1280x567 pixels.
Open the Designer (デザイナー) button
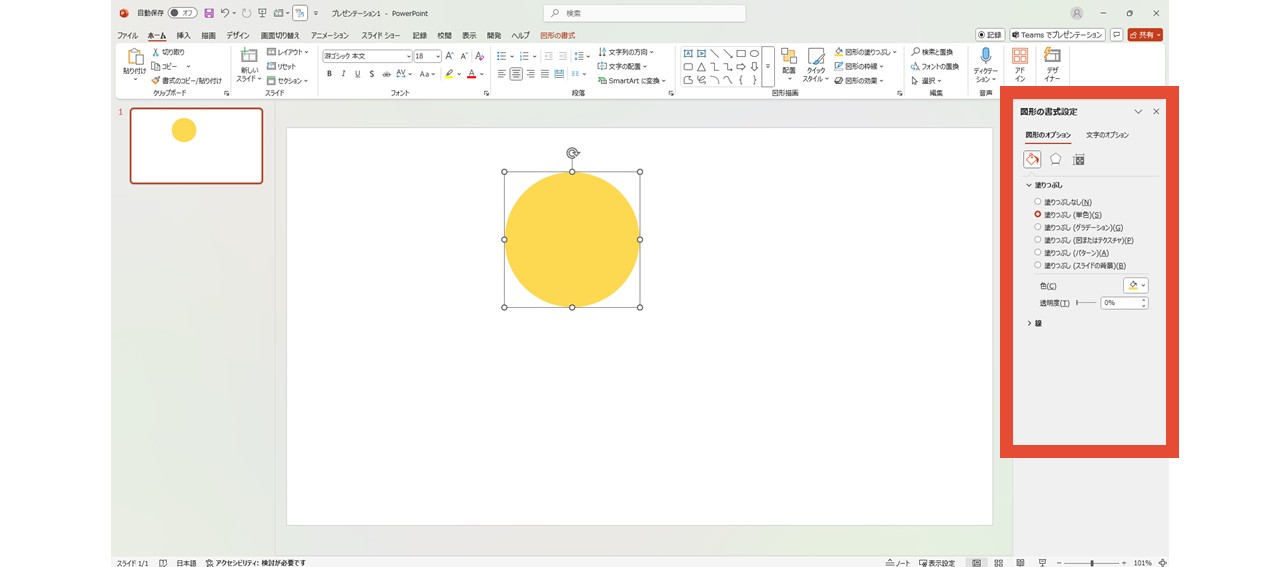(1052, 65)
